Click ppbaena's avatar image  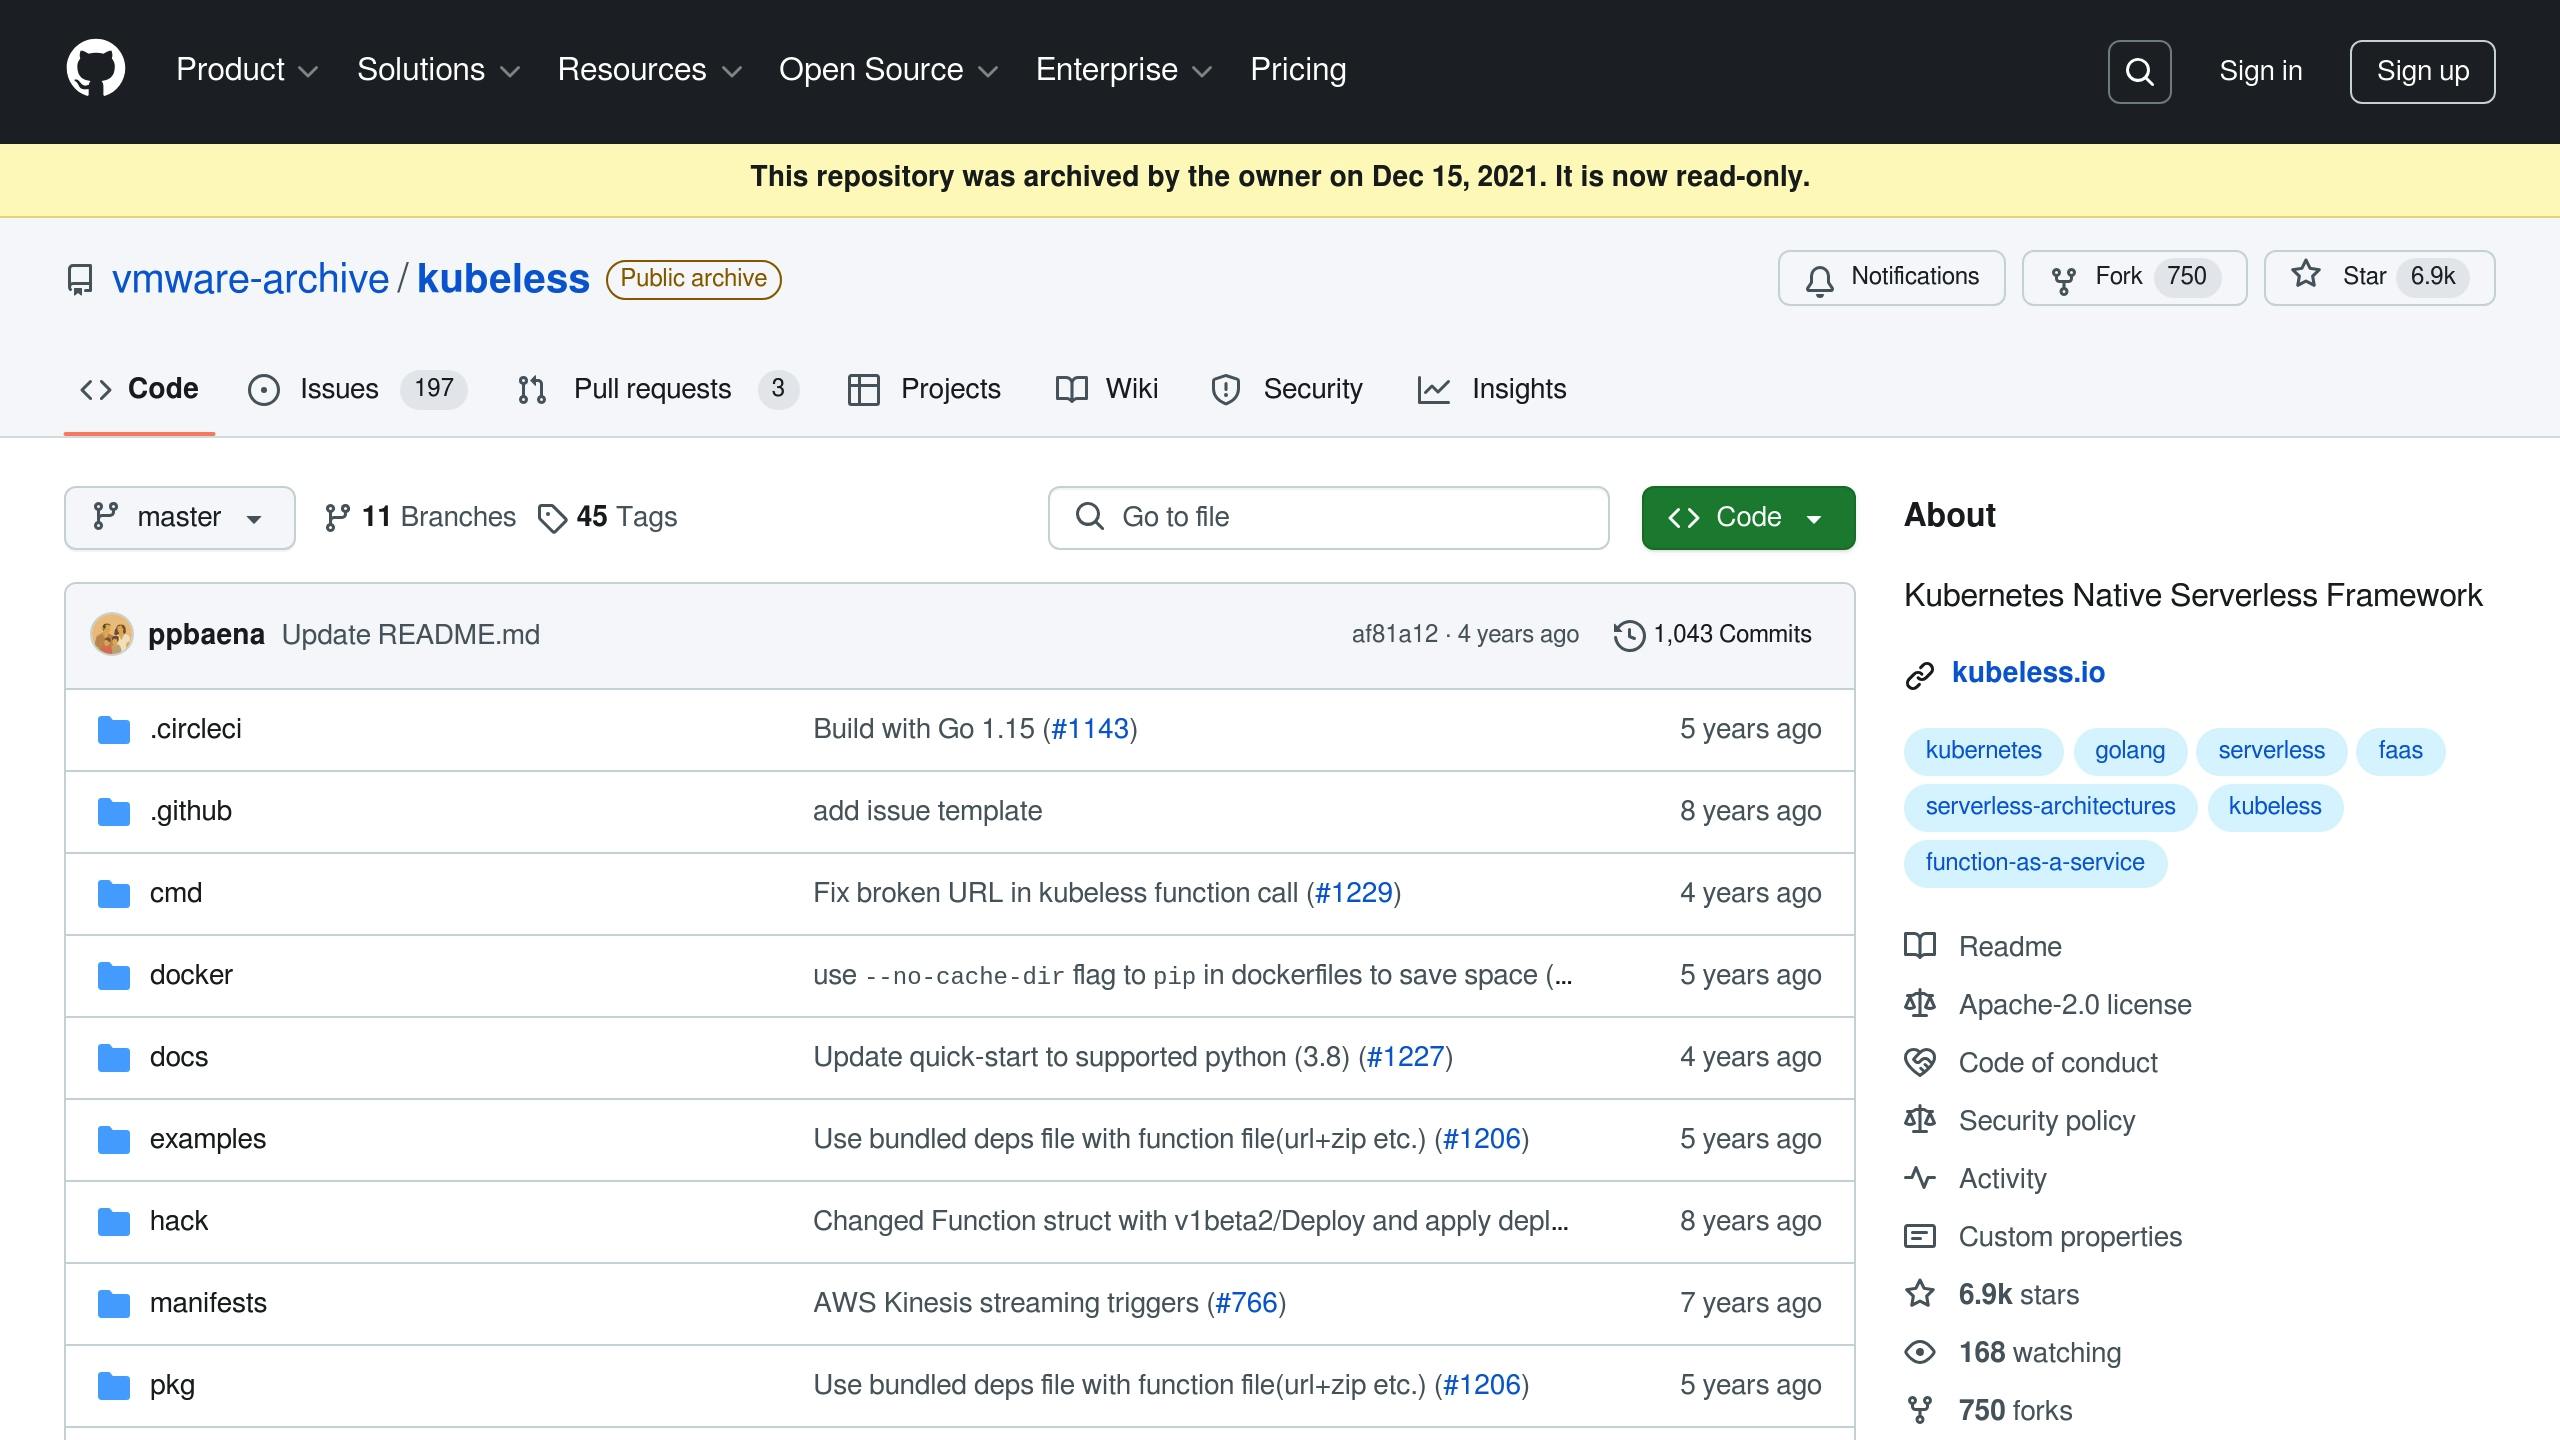click(112, 635)
